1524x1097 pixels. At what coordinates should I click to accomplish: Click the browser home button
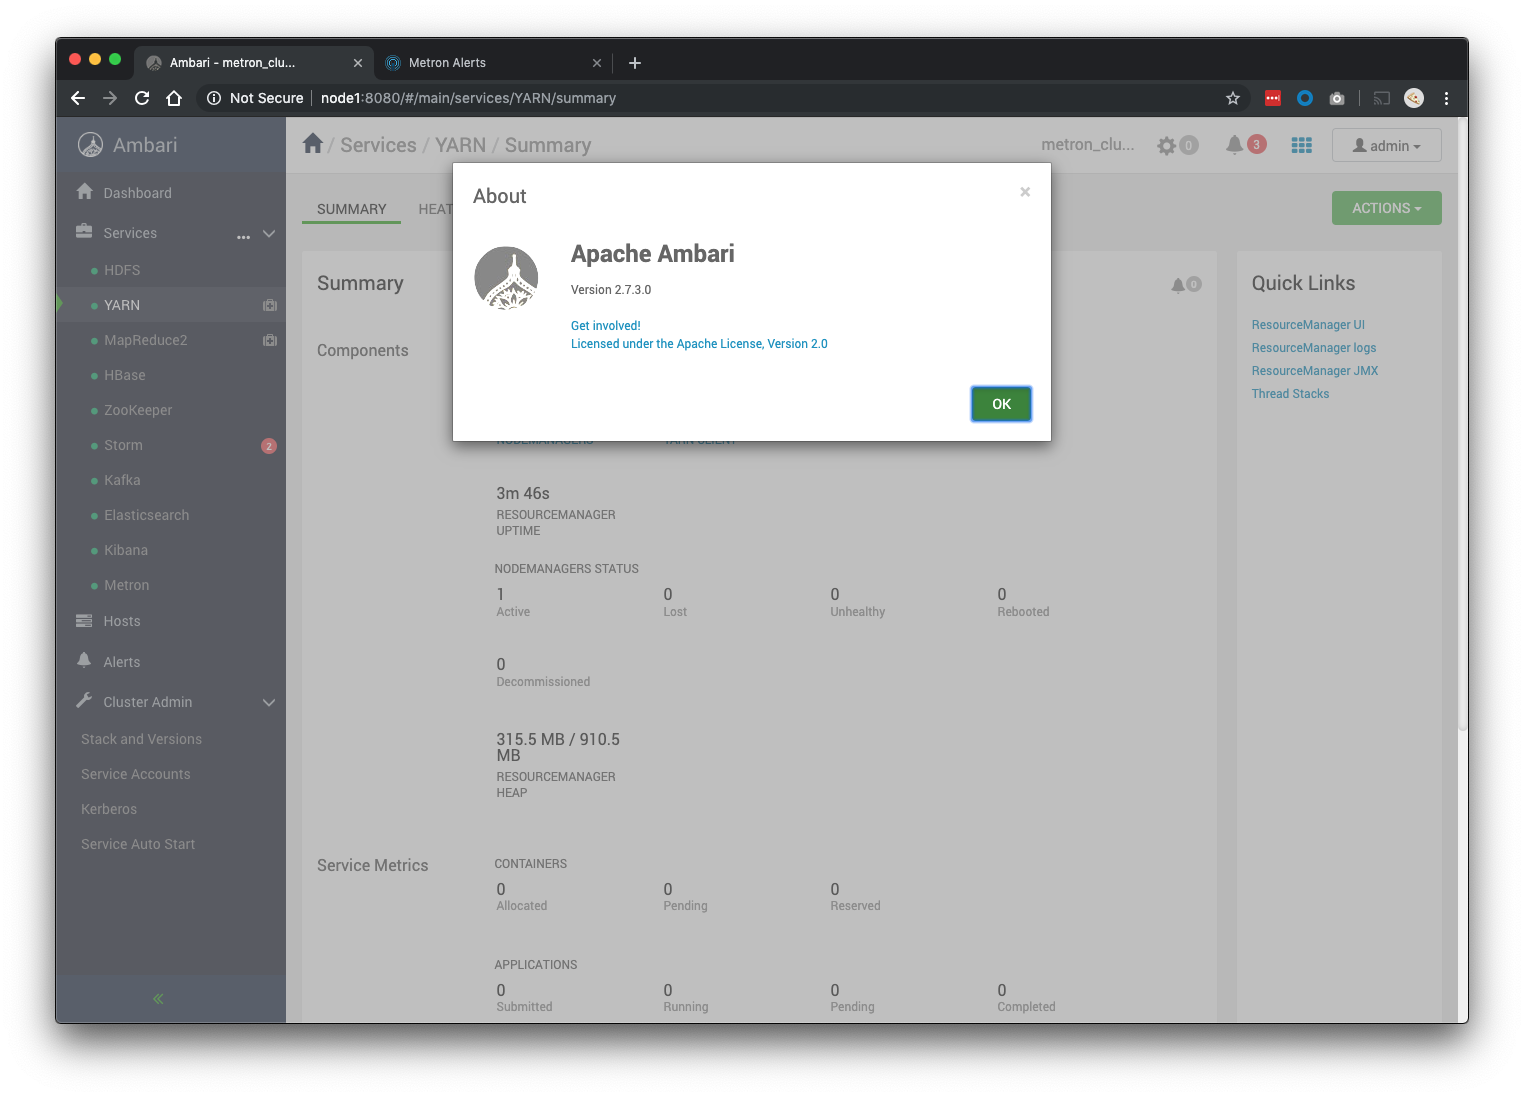(174, 98)
